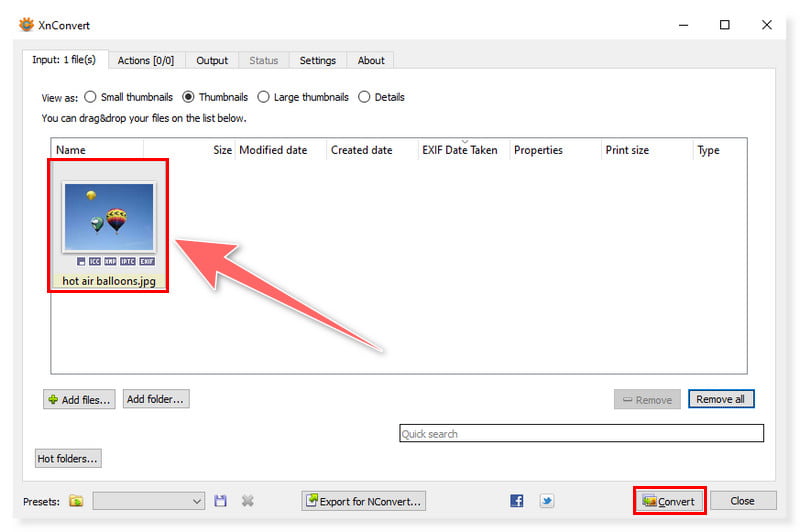Select the Large thumbnails view option
Viewport: 800px width, 532px height.
tap(264, 97)
